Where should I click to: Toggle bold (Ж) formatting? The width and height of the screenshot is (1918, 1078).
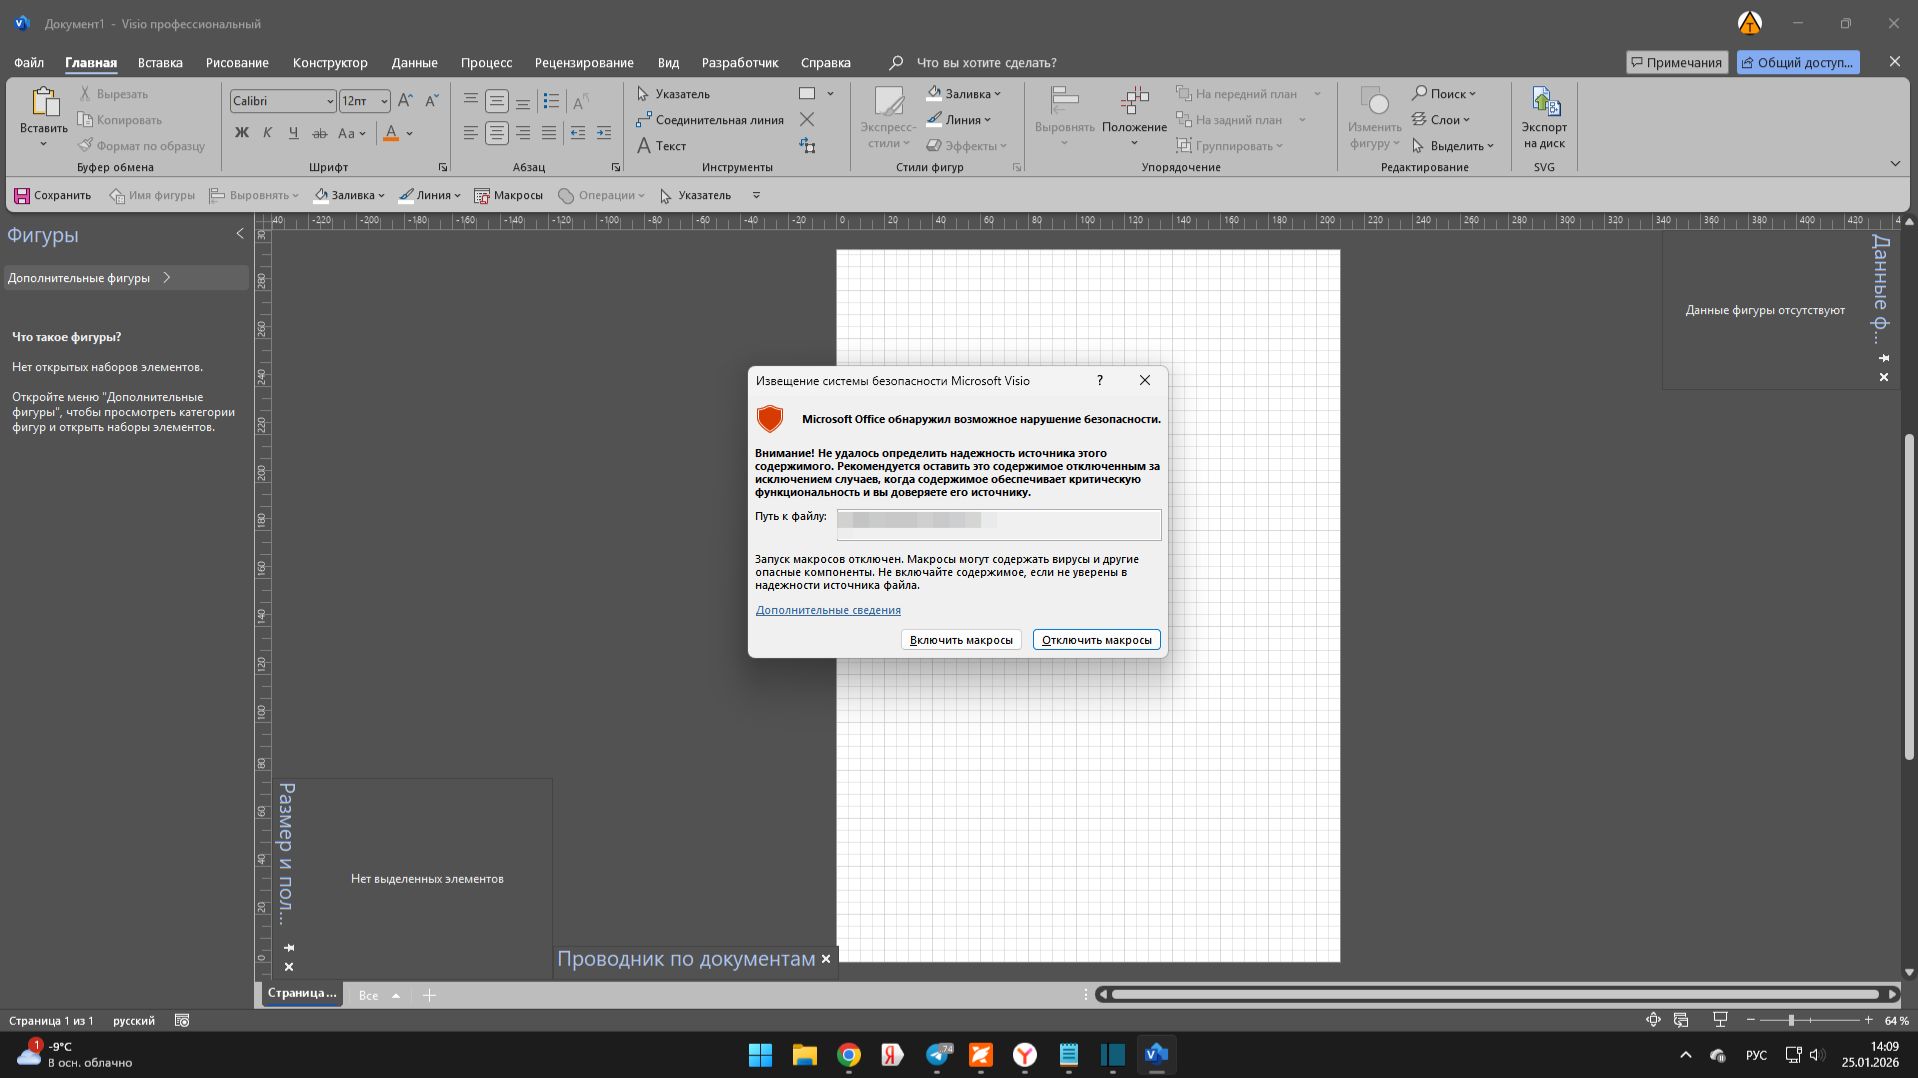click(241, 133)
